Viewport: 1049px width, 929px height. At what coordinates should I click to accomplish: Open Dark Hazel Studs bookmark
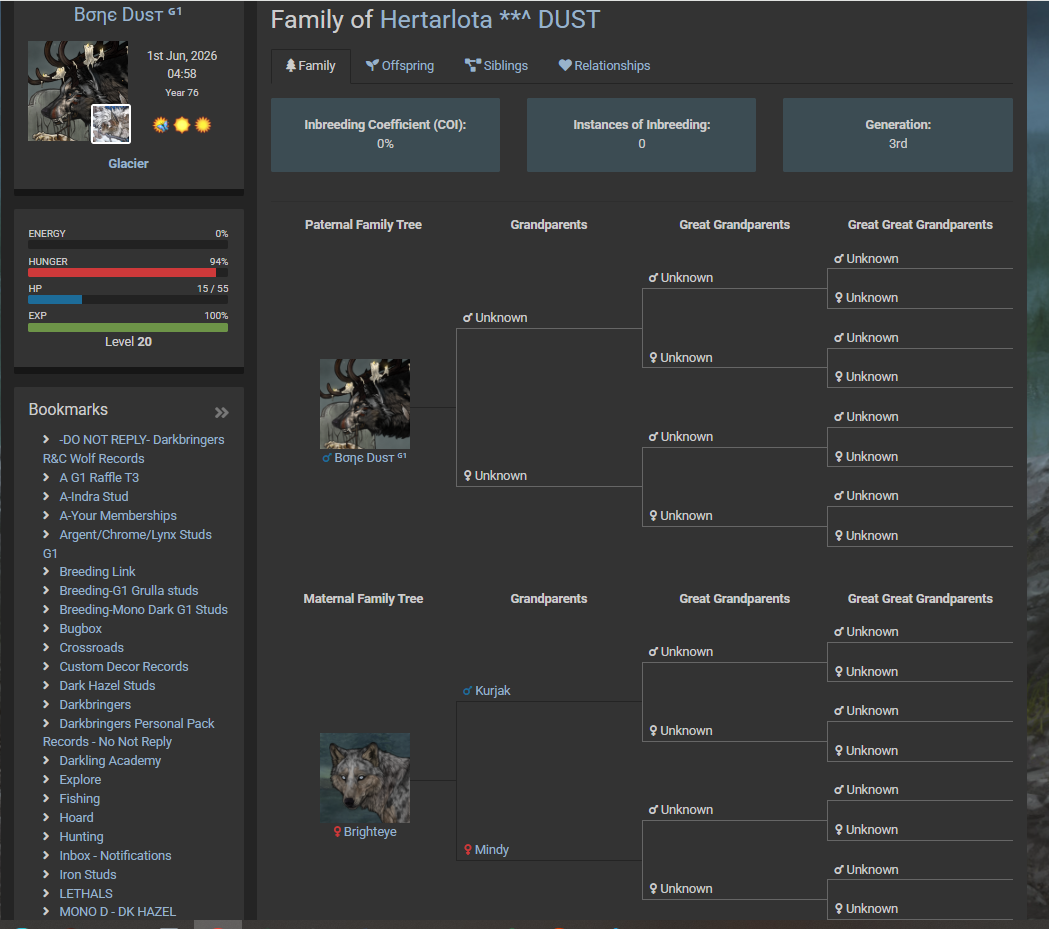[107, 686]
